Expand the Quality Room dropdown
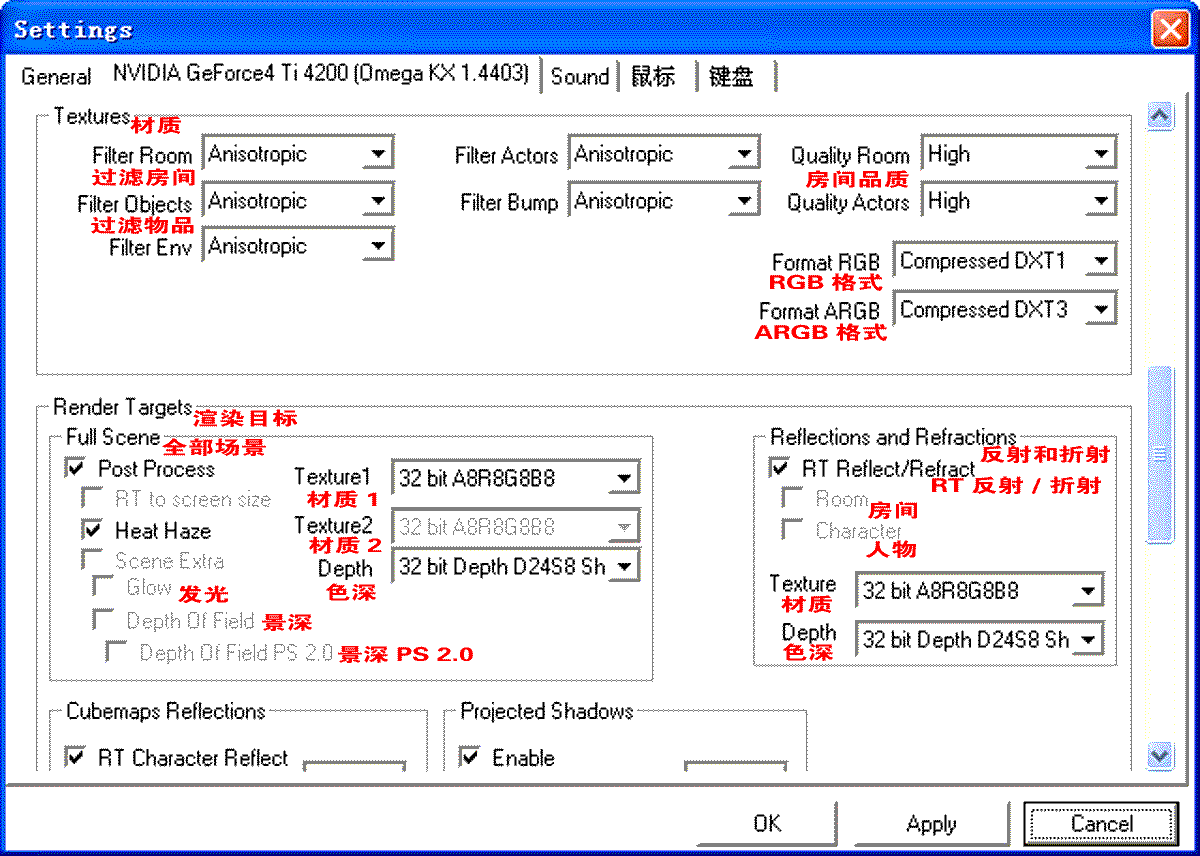1200x856 pixels. click(x=1100, y=155)
